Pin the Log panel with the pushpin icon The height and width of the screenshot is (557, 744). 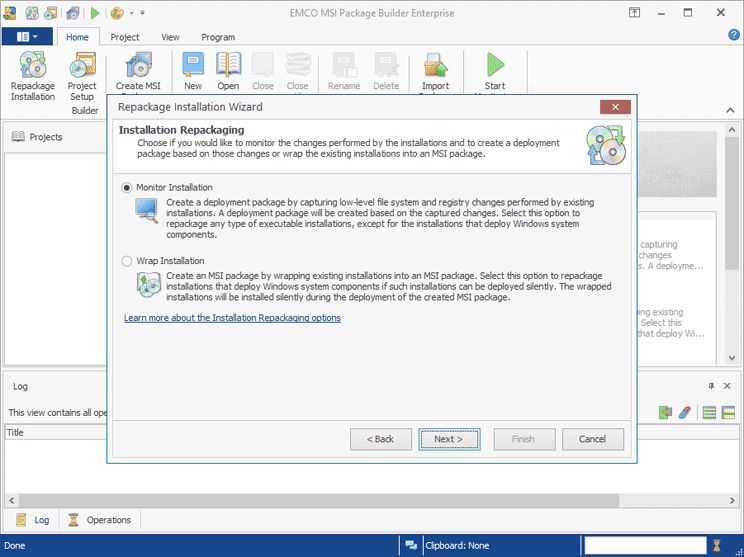(711, 386)
